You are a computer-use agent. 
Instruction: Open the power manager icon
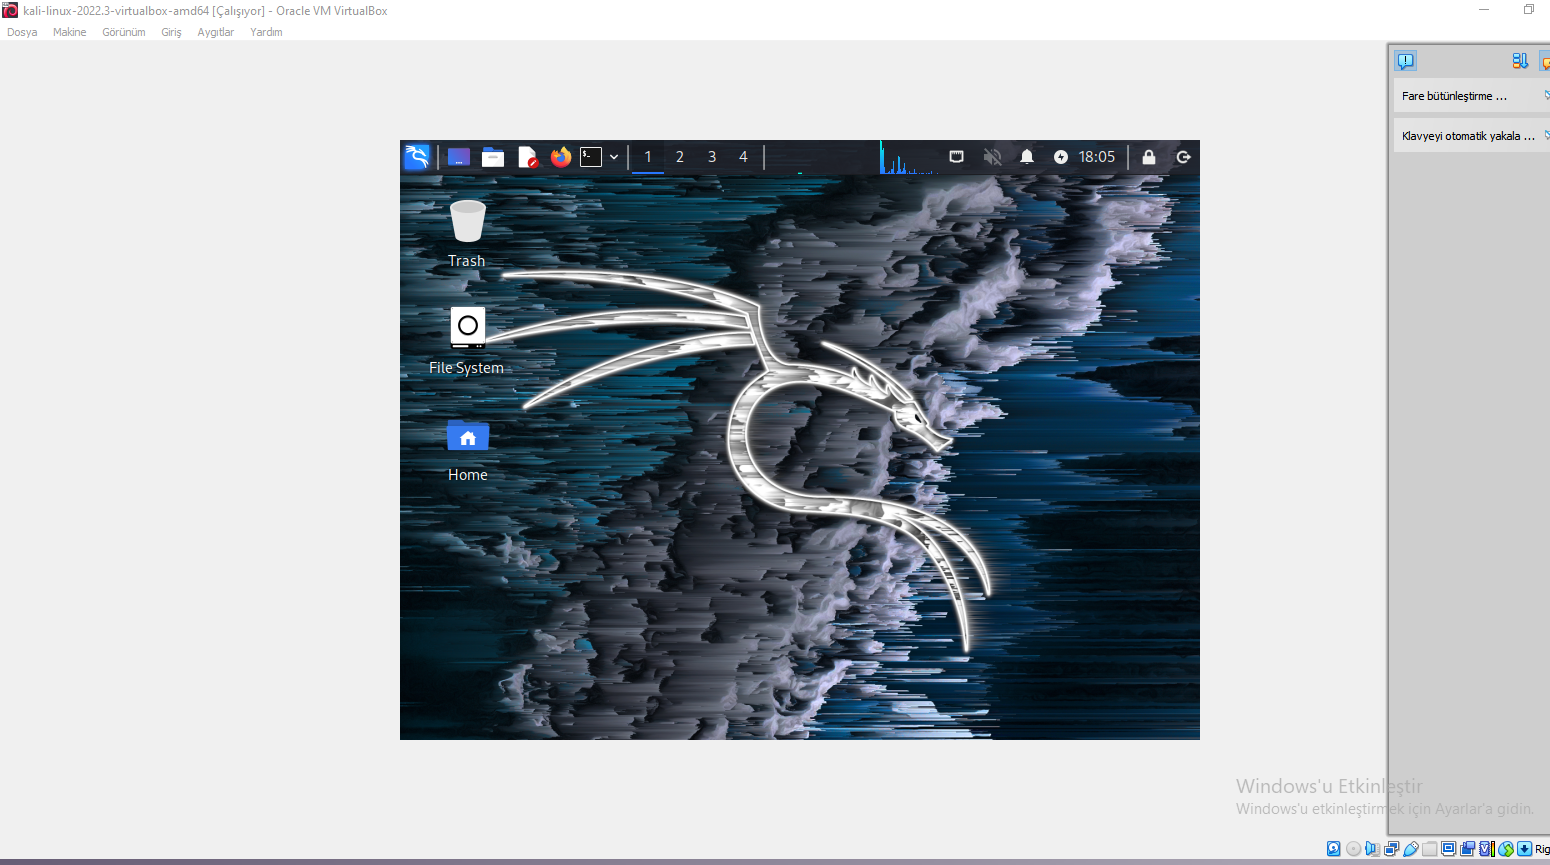pos(1061,157)
